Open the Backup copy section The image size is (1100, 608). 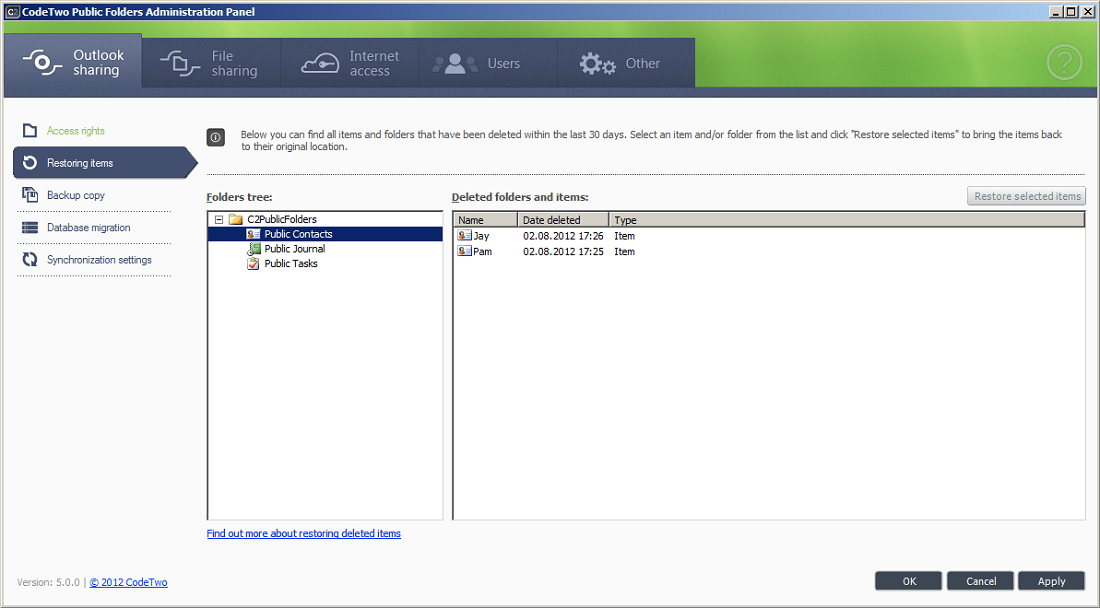[x=75, y=195]
